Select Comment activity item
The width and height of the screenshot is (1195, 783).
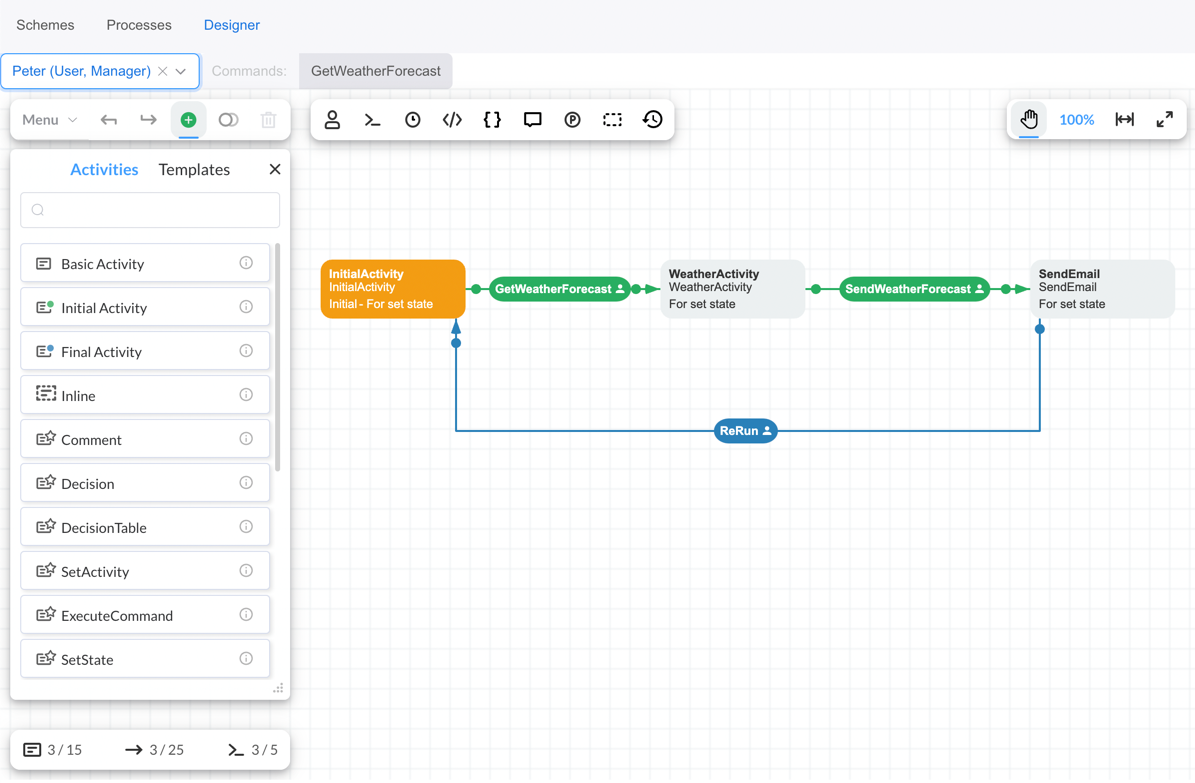(x=145, y=439)
